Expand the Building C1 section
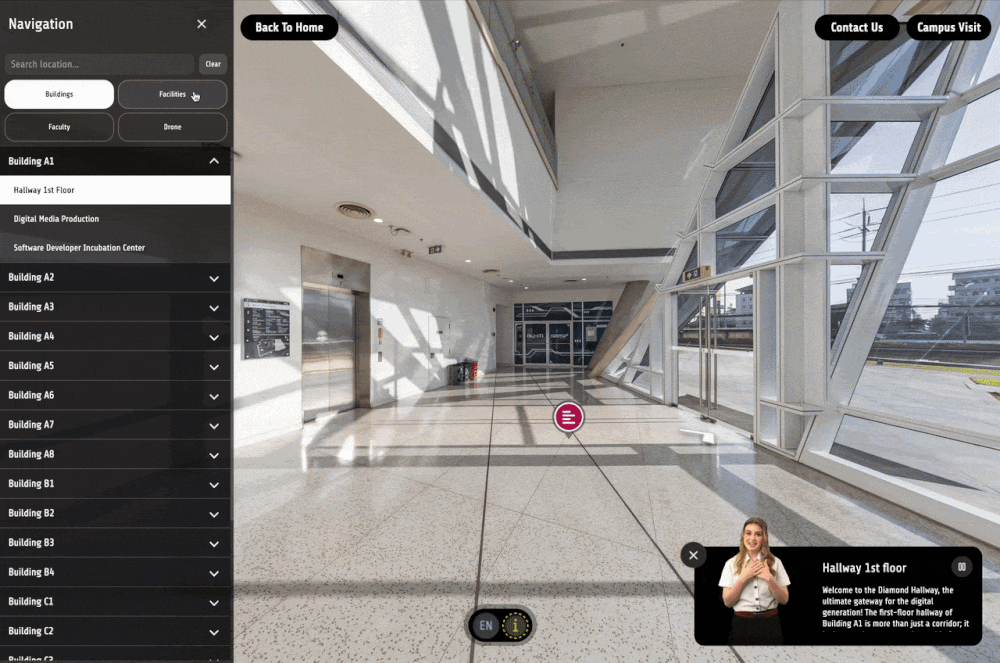The height and width of the screenshot is (663, 1000). (115, 601)
